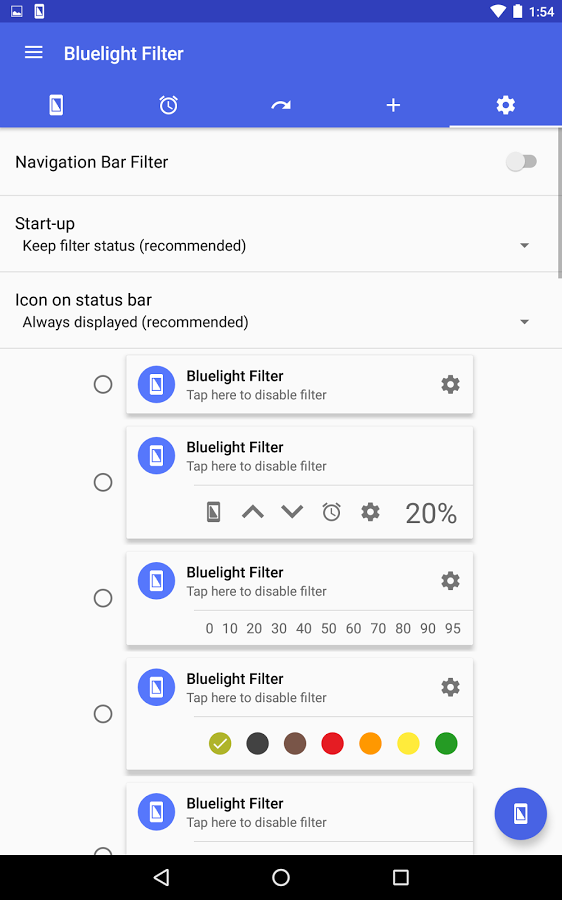Open the hamburger navigation menu
Screen dimensions: 562x900
[x=33, y=53]
